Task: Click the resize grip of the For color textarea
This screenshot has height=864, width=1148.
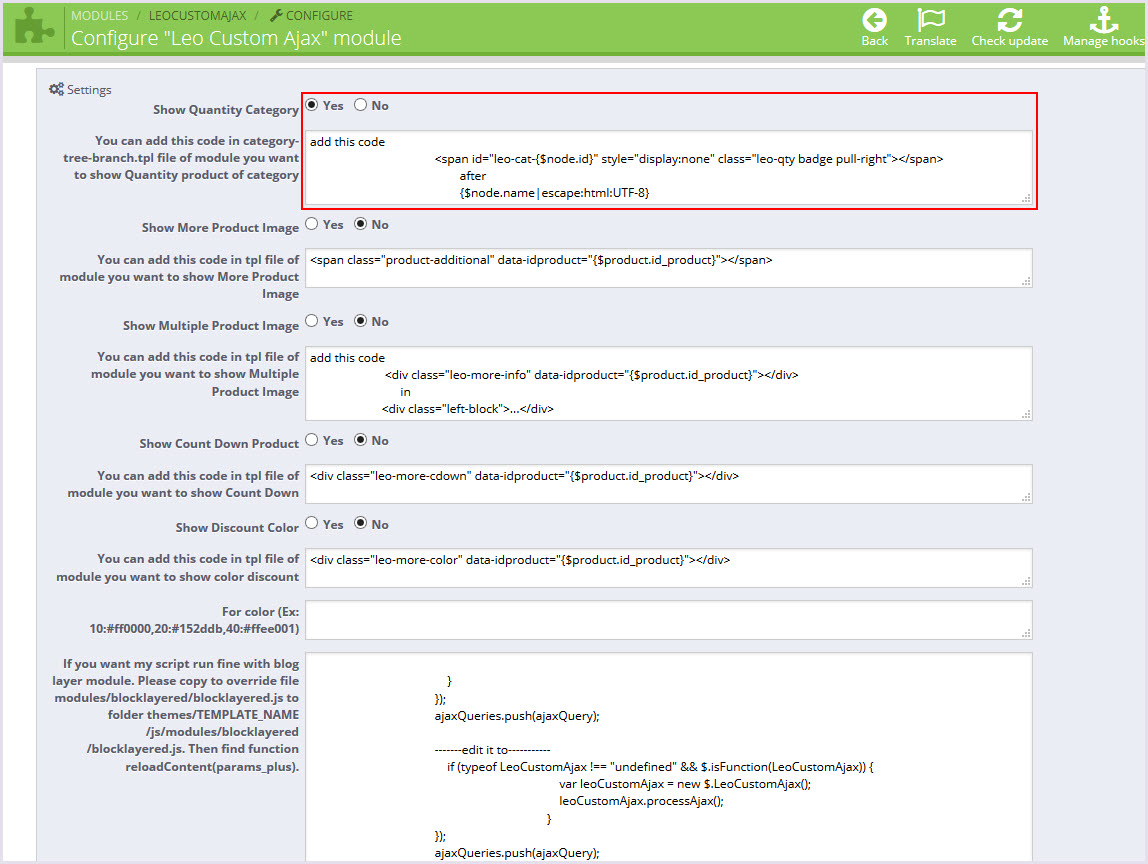Action: tap(1026, 633)
